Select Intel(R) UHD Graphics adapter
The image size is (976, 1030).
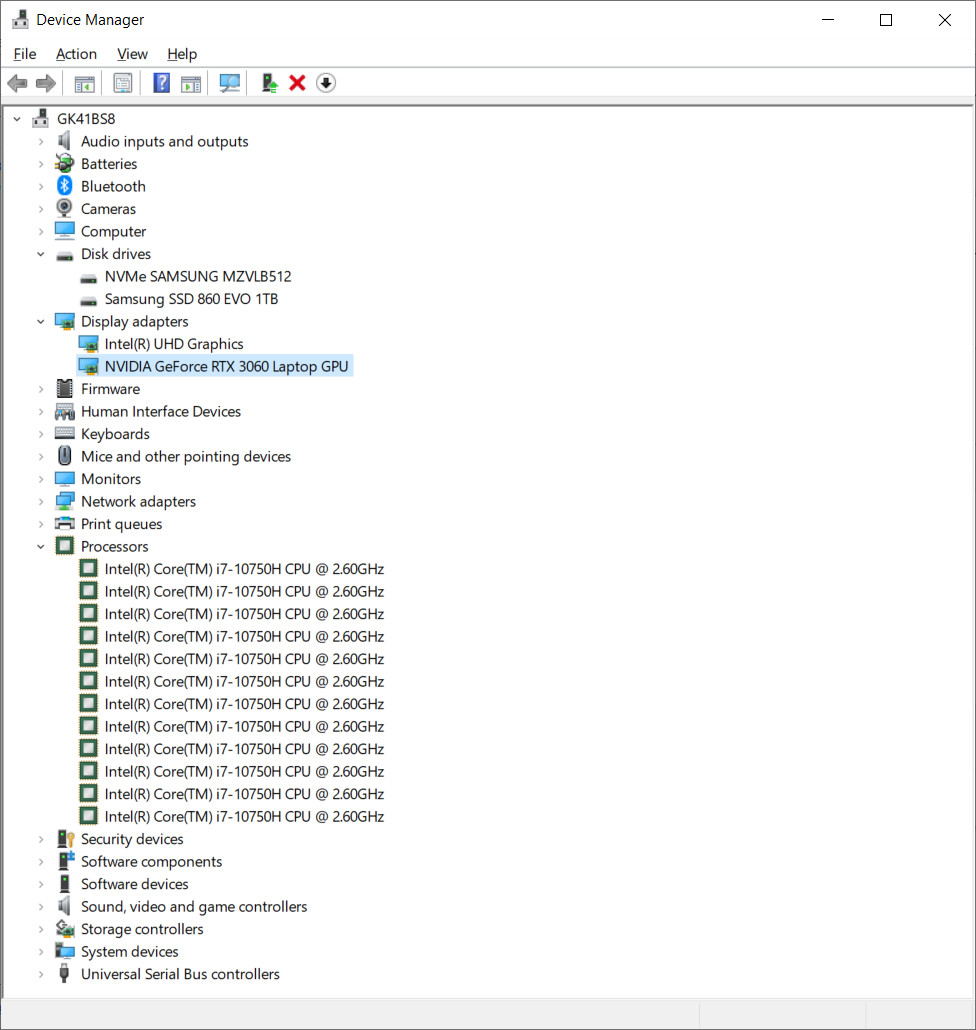pos(174,344)
